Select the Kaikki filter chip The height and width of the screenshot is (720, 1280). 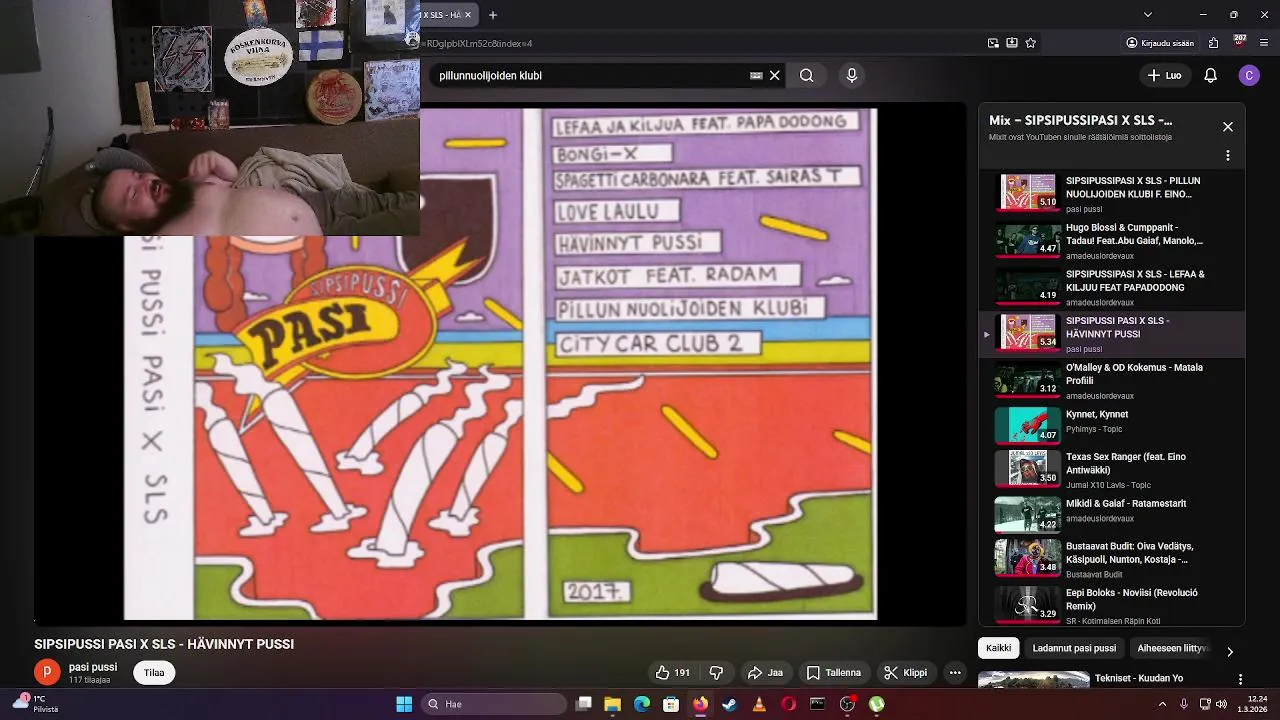coord(998,648)
